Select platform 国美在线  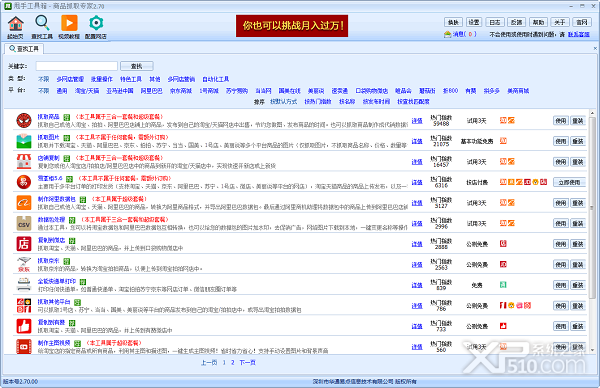pyautogui.click(x=290, y=91)
